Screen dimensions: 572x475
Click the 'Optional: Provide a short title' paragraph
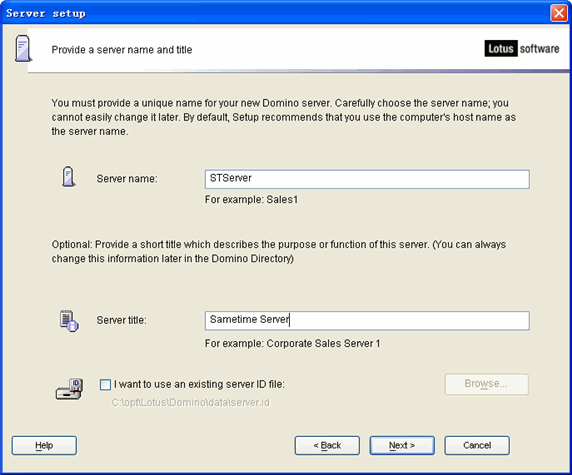(279, 251)
